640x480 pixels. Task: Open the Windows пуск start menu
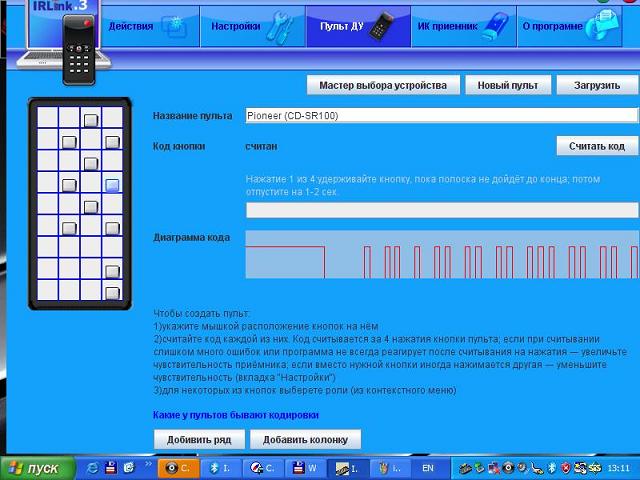pos(35,468)
